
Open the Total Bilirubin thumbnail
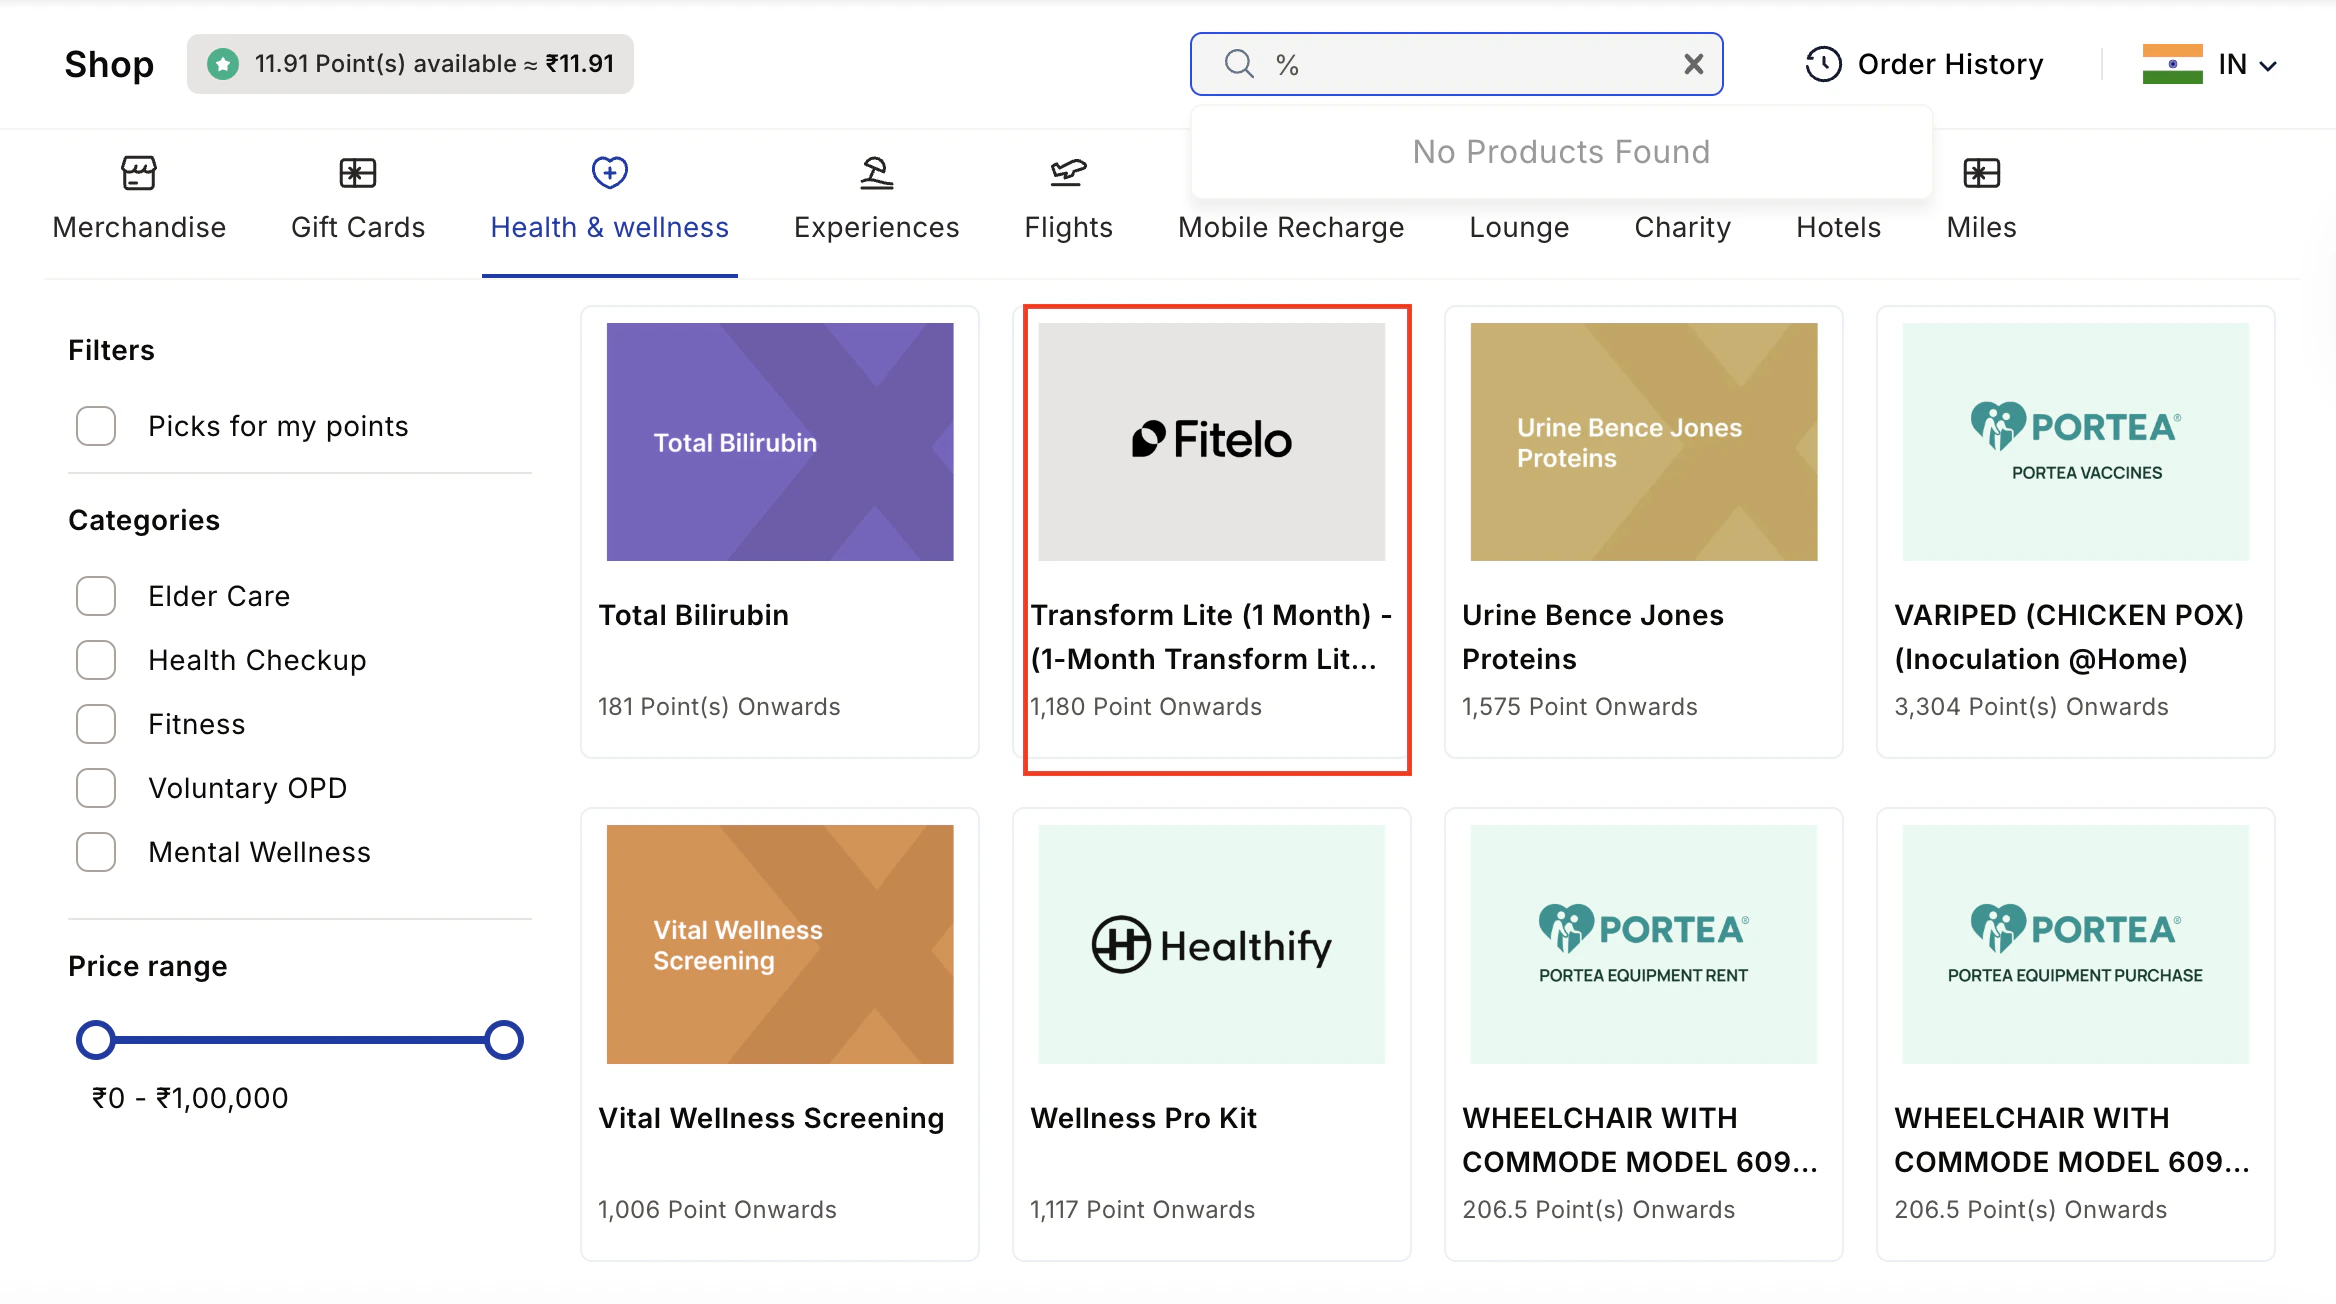point(780,441)
